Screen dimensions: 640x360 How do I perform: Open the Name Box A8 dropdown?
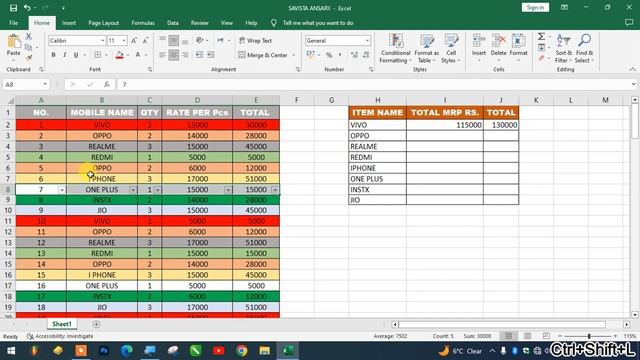point(45,84)
